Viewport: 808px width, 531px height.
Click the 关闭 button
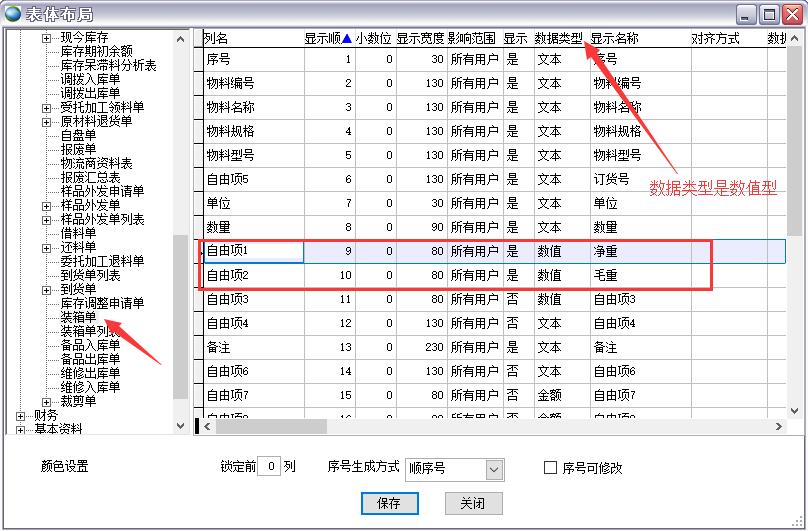point(472,504)
